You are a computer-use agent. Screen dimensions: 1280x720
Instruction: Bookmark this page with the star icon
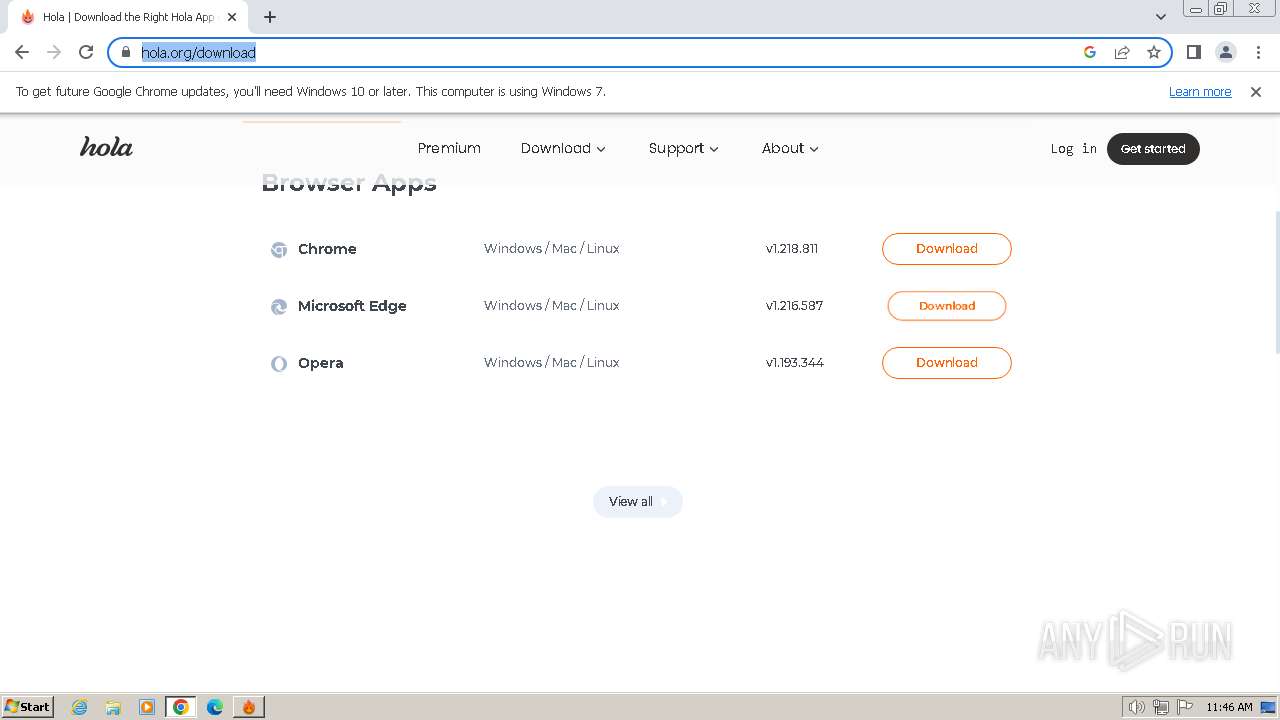[x=1154, y=52]
